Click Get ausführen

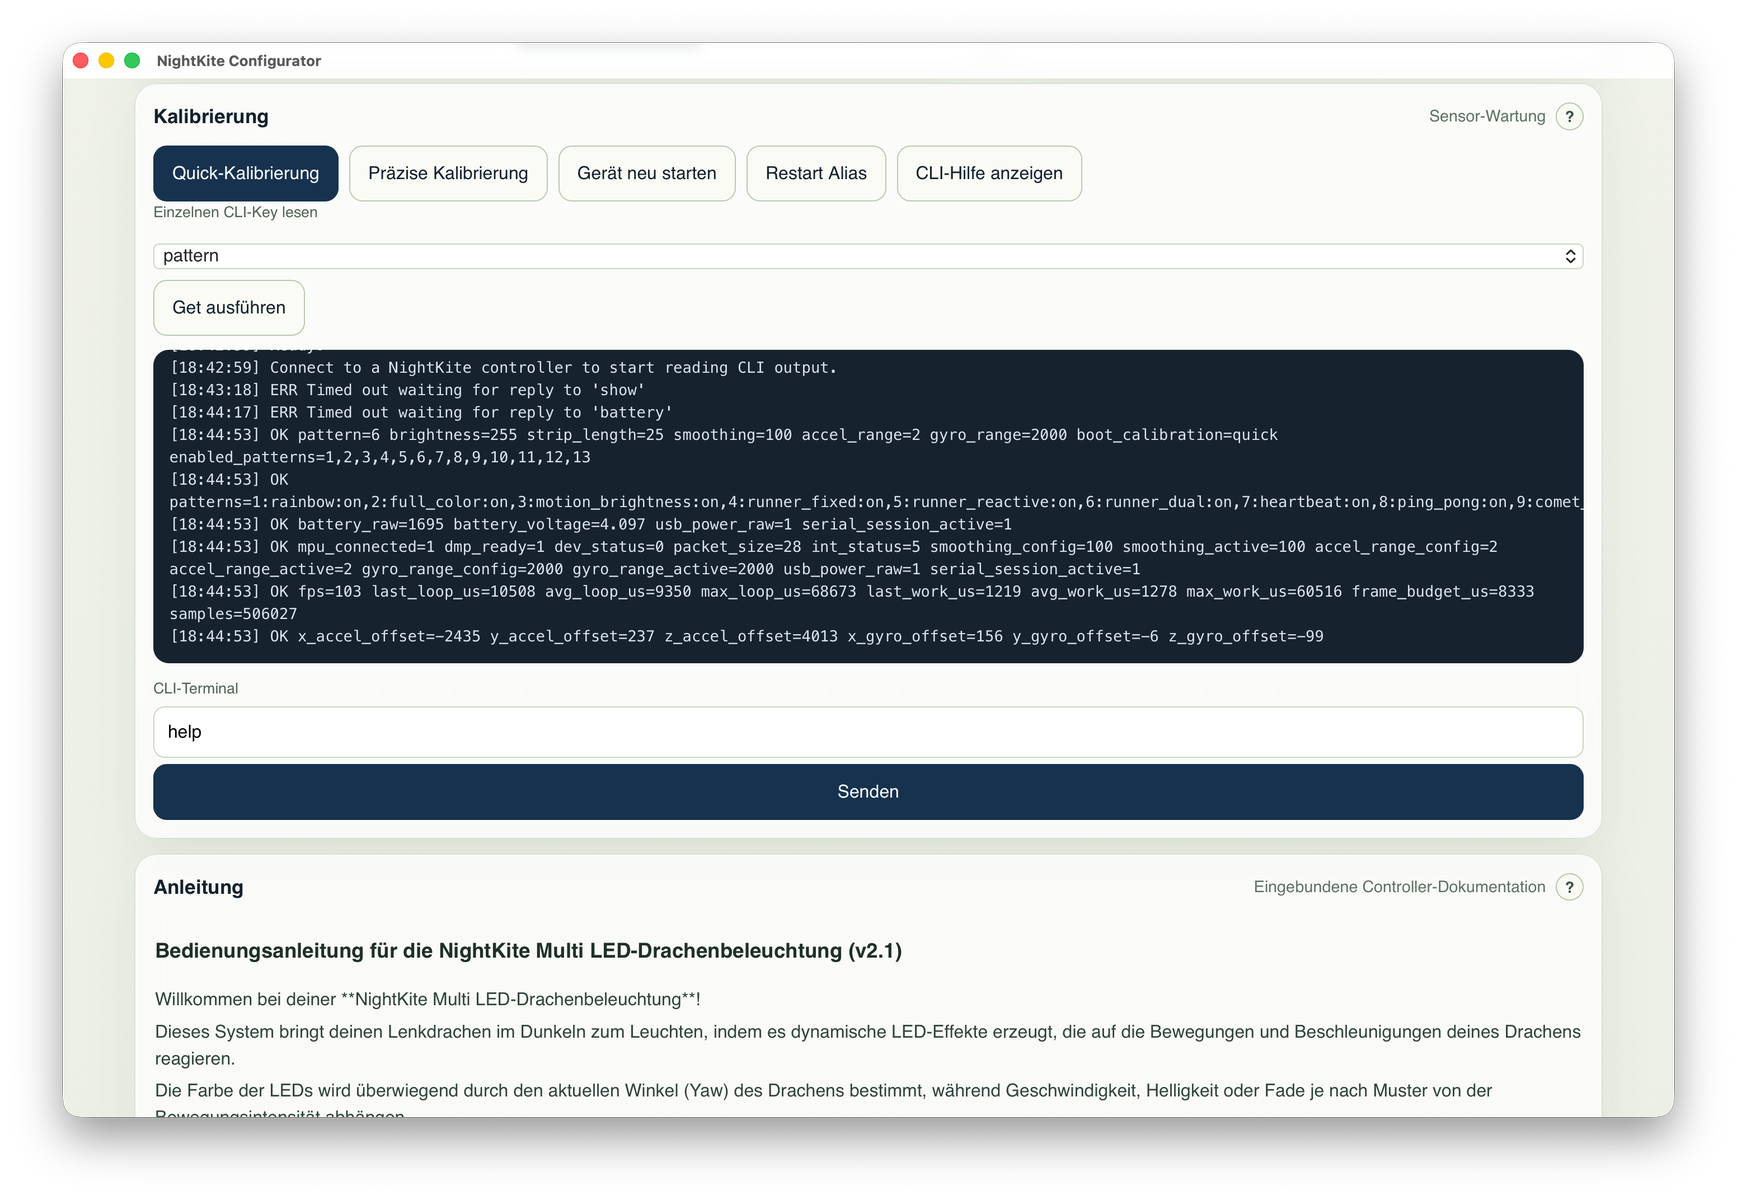point(229,308)
